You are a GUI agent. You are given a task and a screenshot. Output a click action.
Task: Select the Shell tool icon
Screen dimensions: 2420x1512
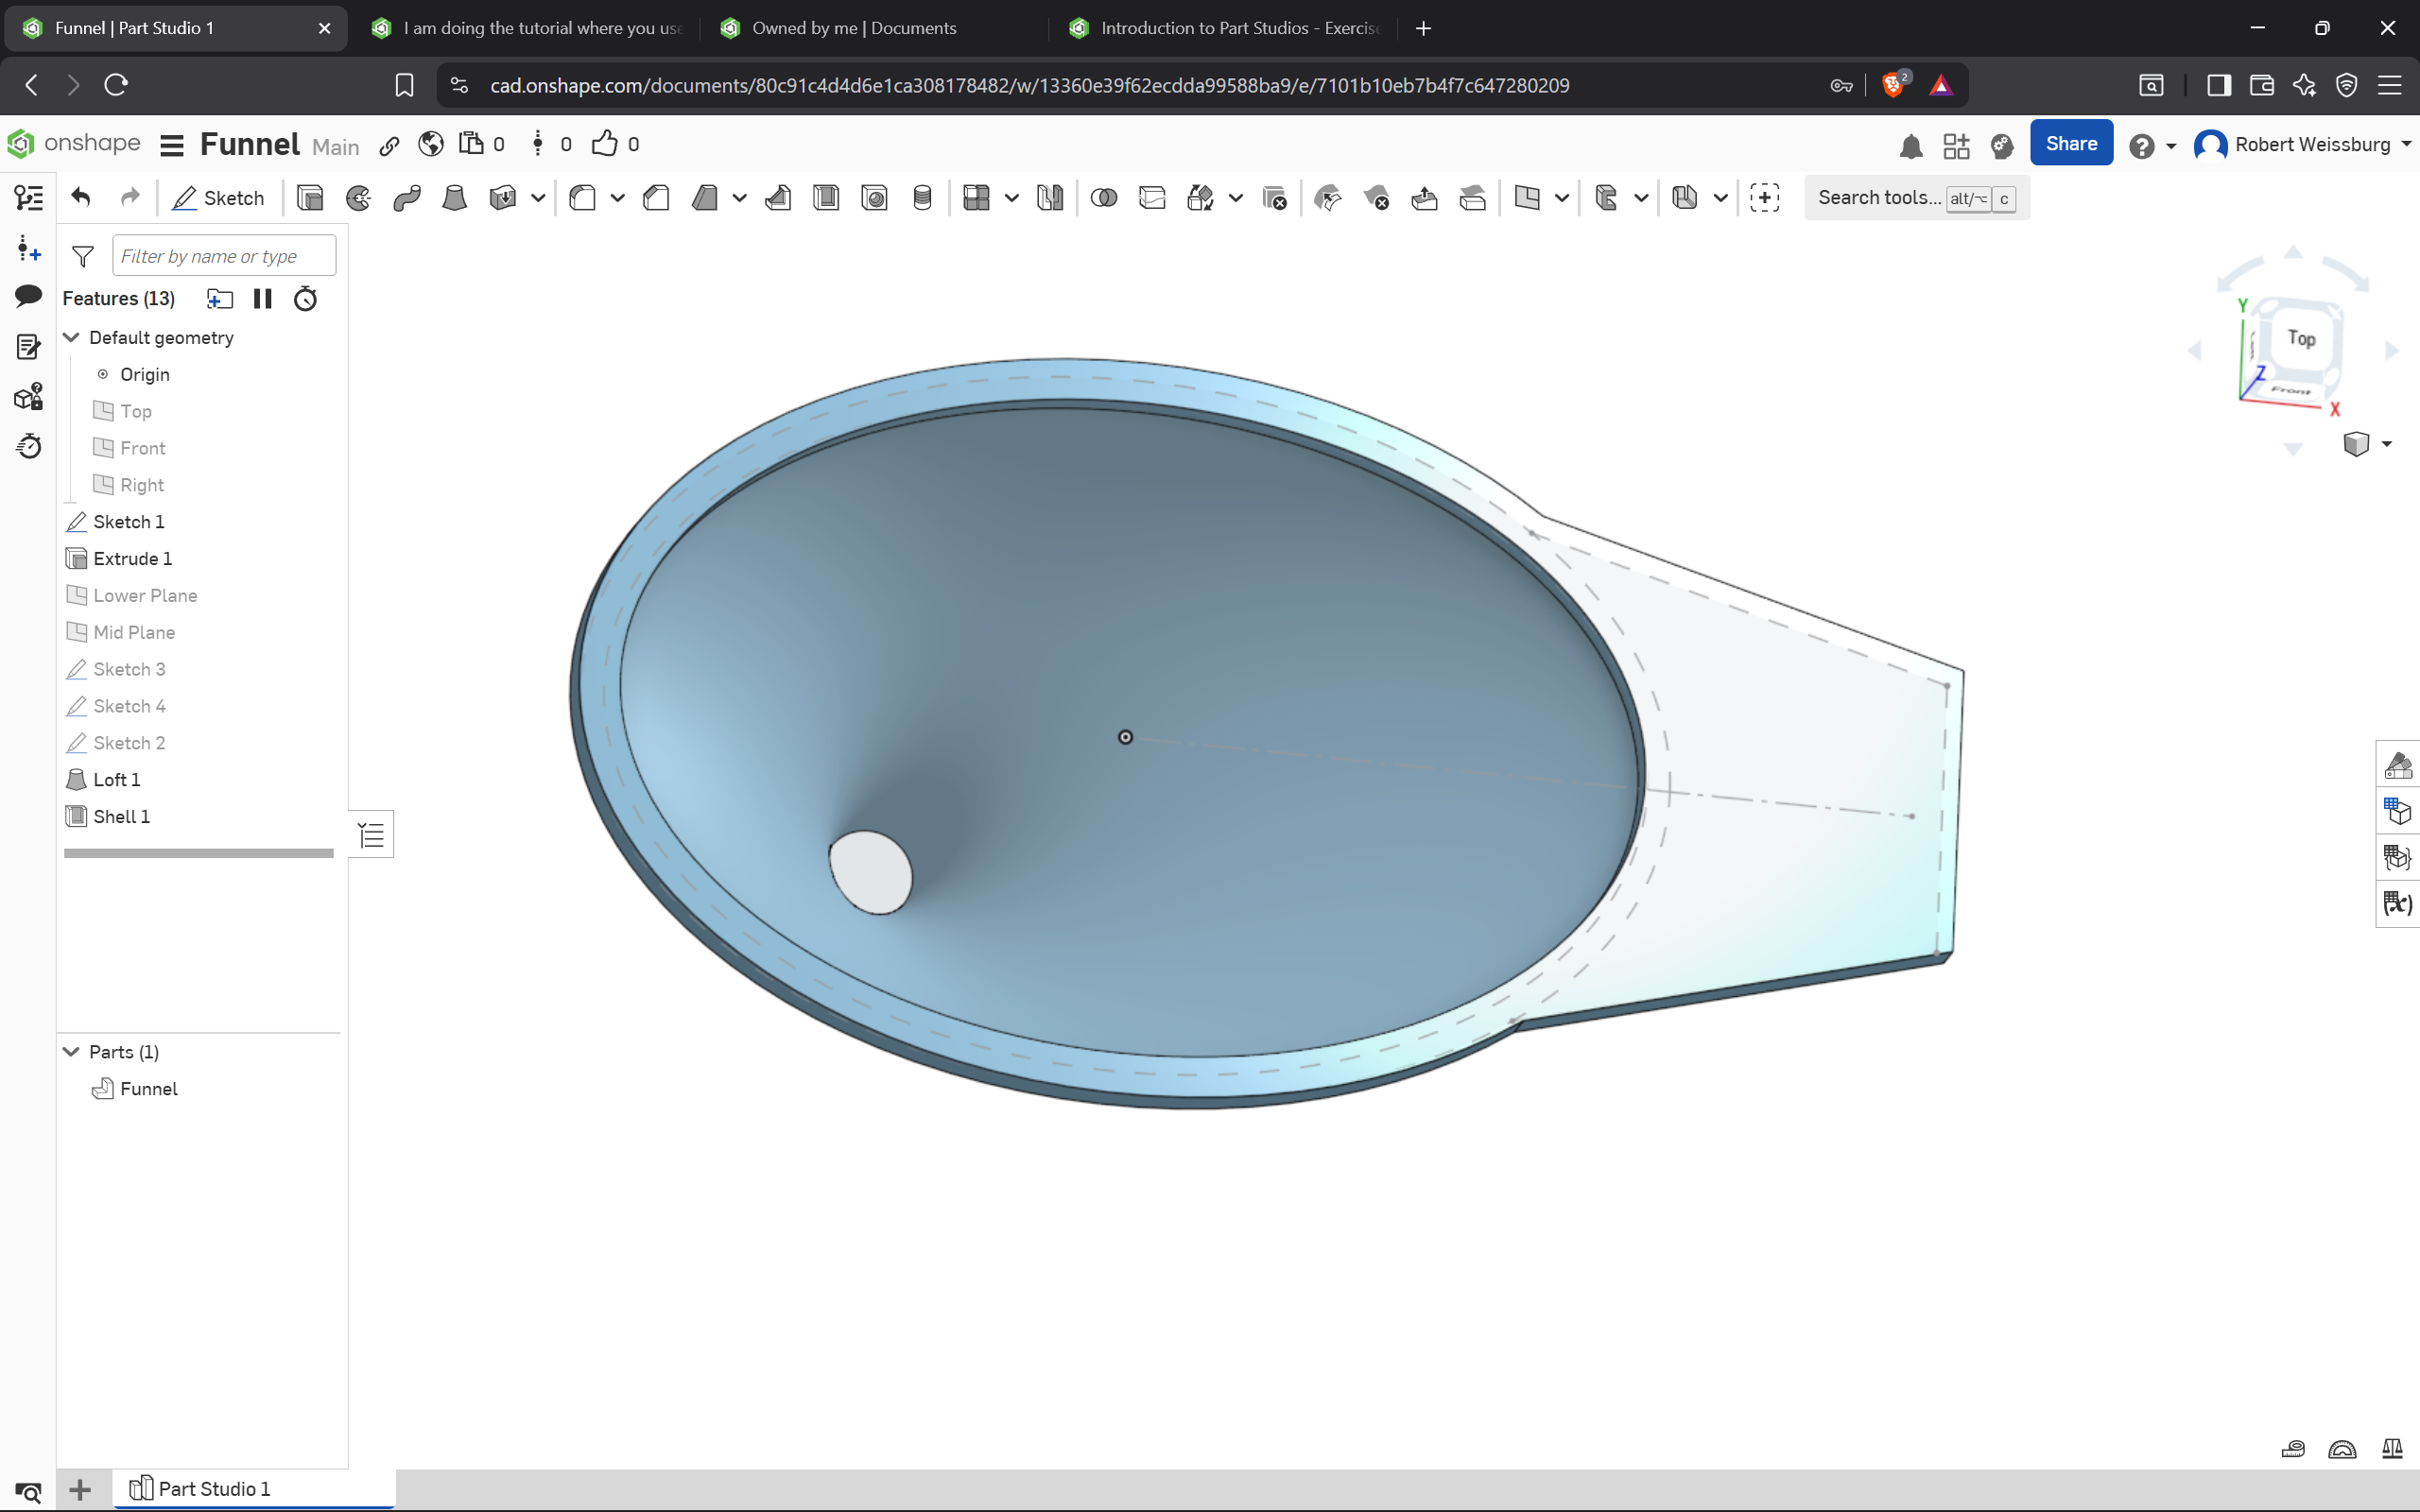(x=826, y=198)
